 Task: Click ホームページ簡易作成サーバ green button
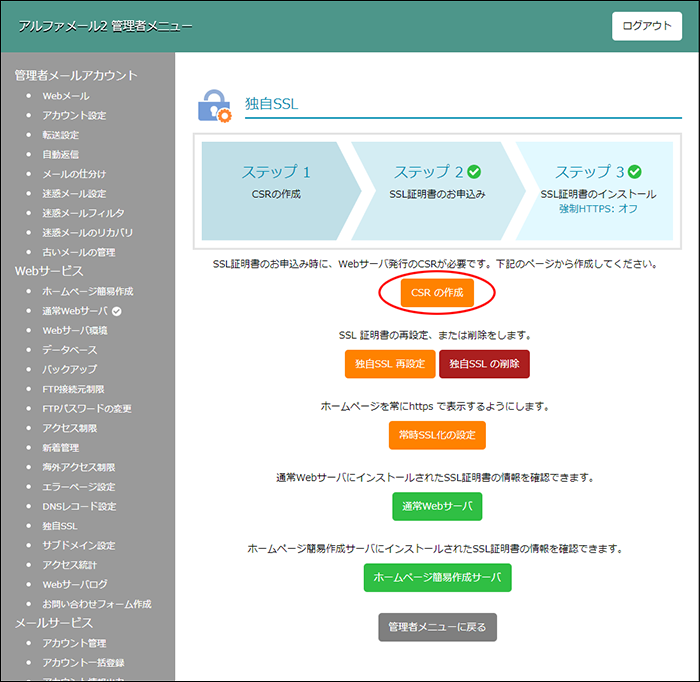[438, 578]
